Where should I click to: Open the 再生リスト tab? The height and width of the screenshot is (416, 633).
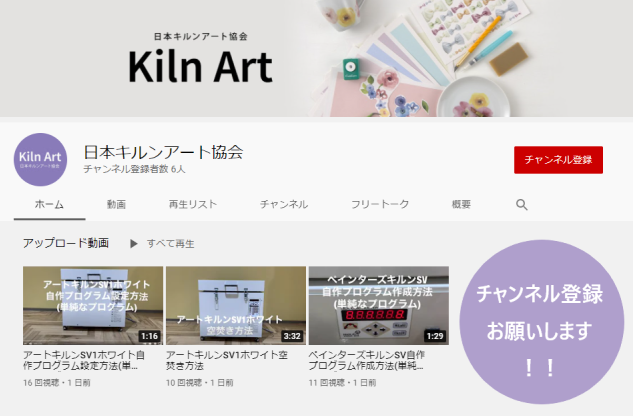click(193, 204)
